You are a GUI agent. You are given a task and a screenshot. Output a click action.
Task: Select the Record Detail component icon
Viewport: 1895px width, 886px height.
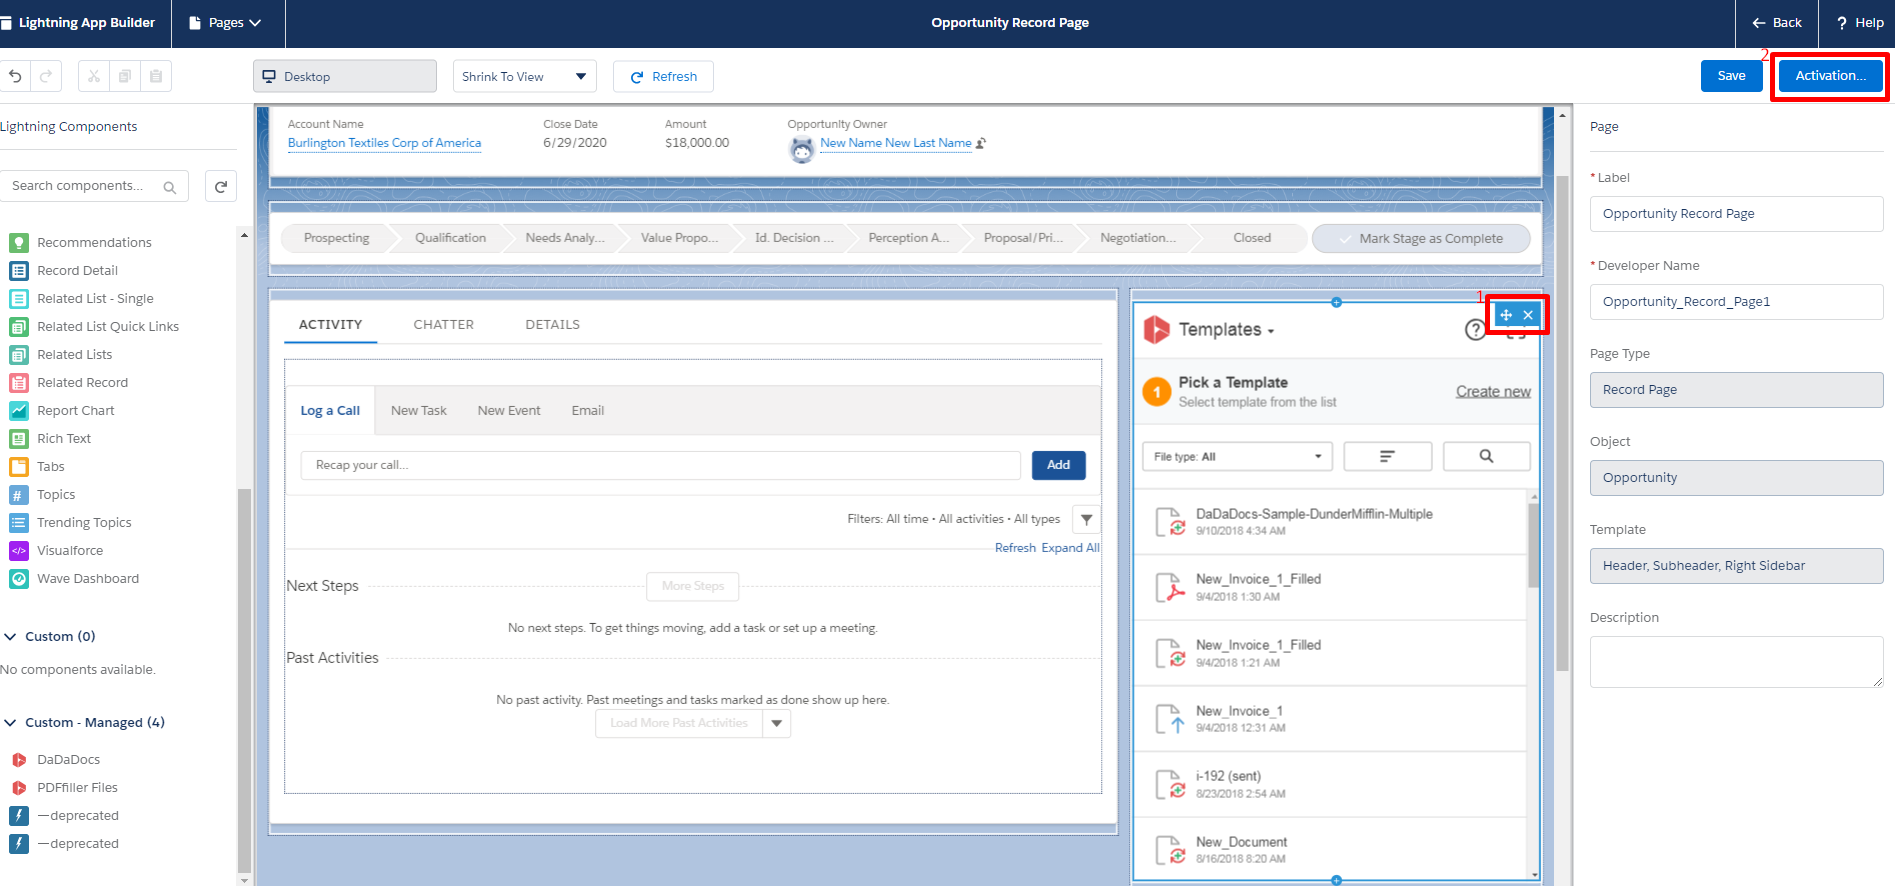19,270
